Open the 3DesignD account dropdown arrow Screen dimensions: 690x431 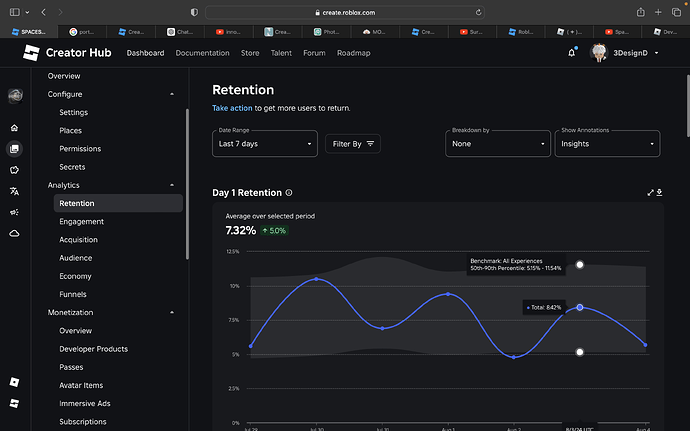(657, 53)
